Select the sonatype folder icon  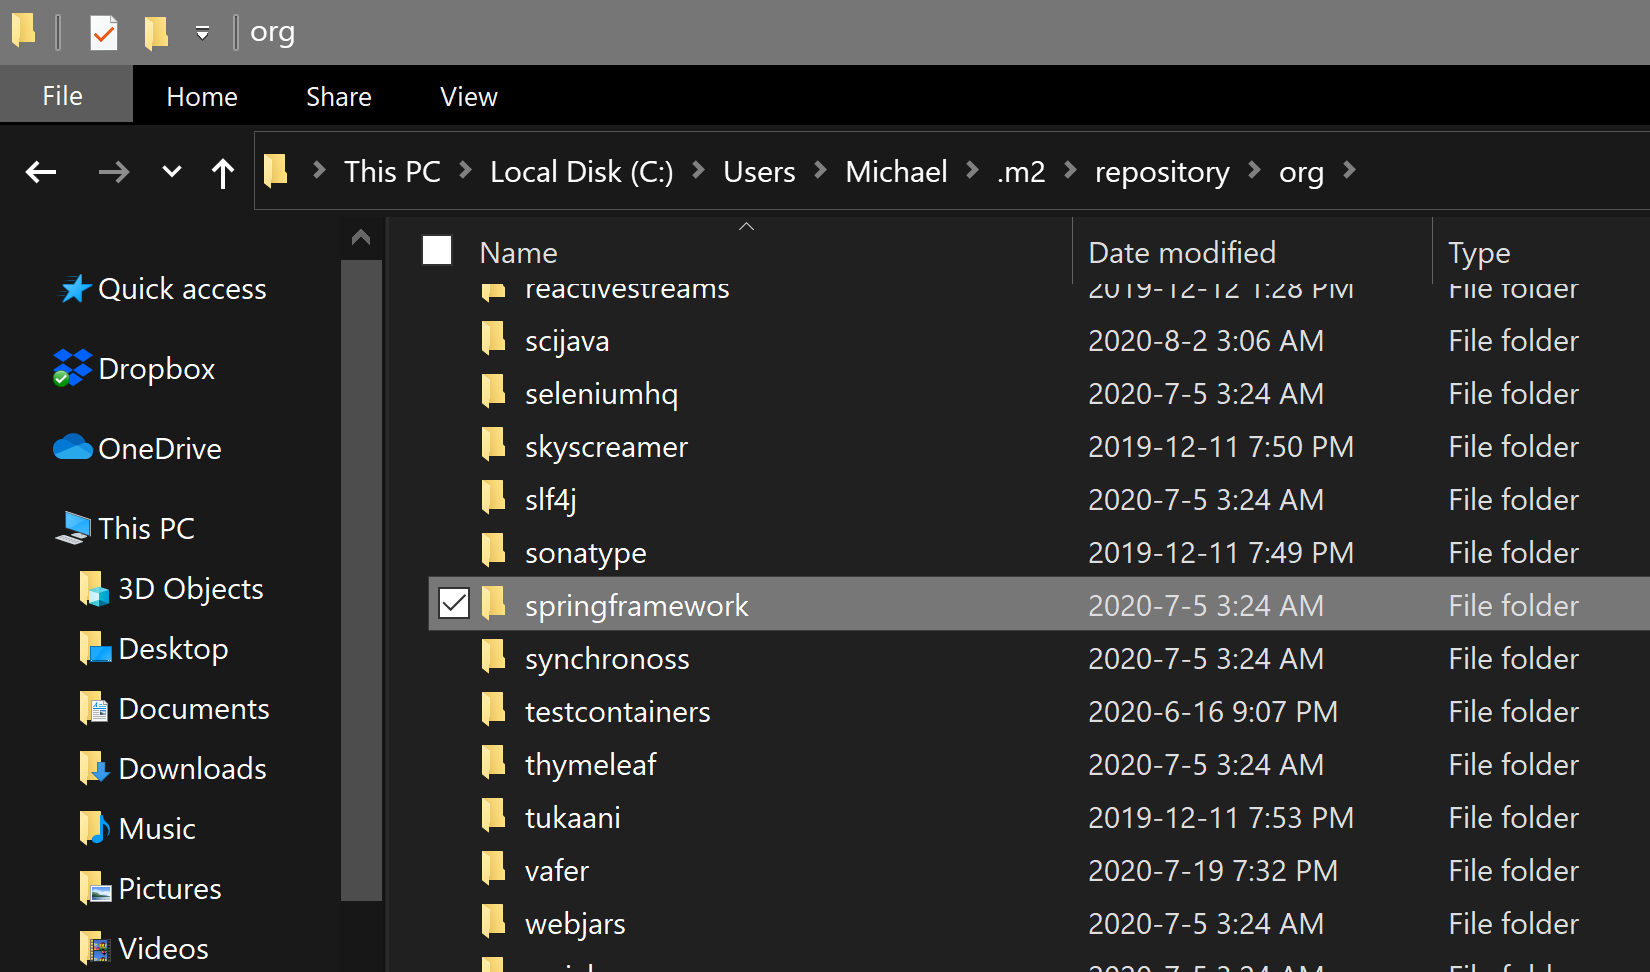point(494,550)
